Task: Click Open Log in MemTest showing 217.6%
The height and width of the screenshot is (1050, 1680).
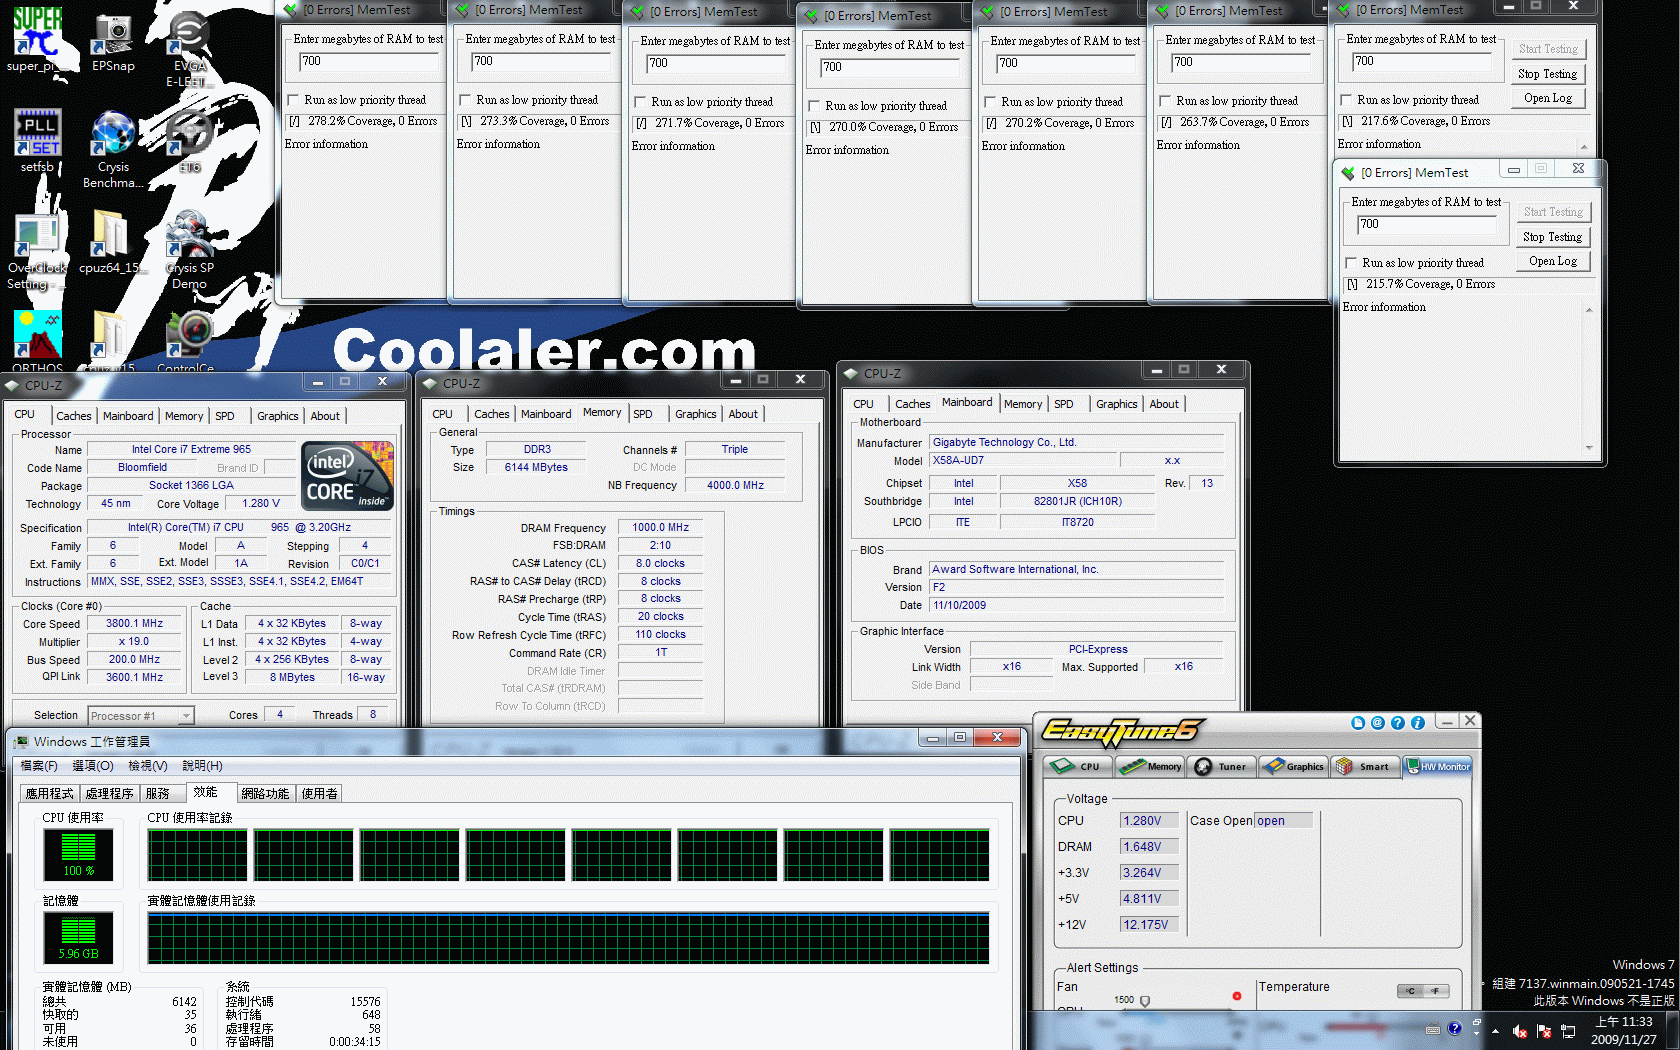Action: [1547, 98]
